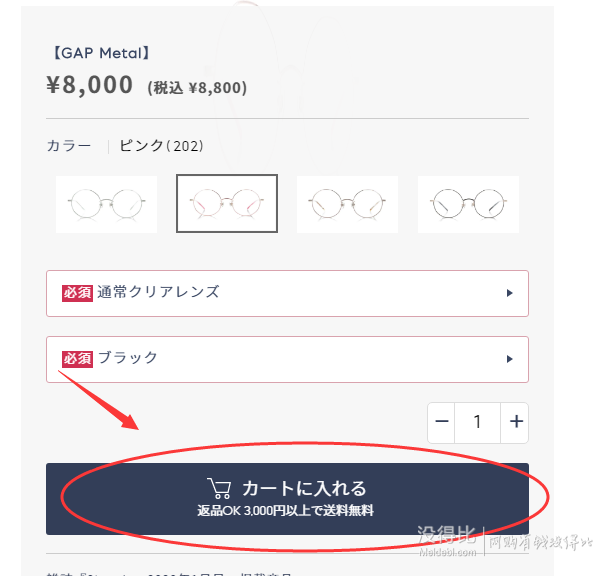Click the quantity number field

(x=477, y=423)
